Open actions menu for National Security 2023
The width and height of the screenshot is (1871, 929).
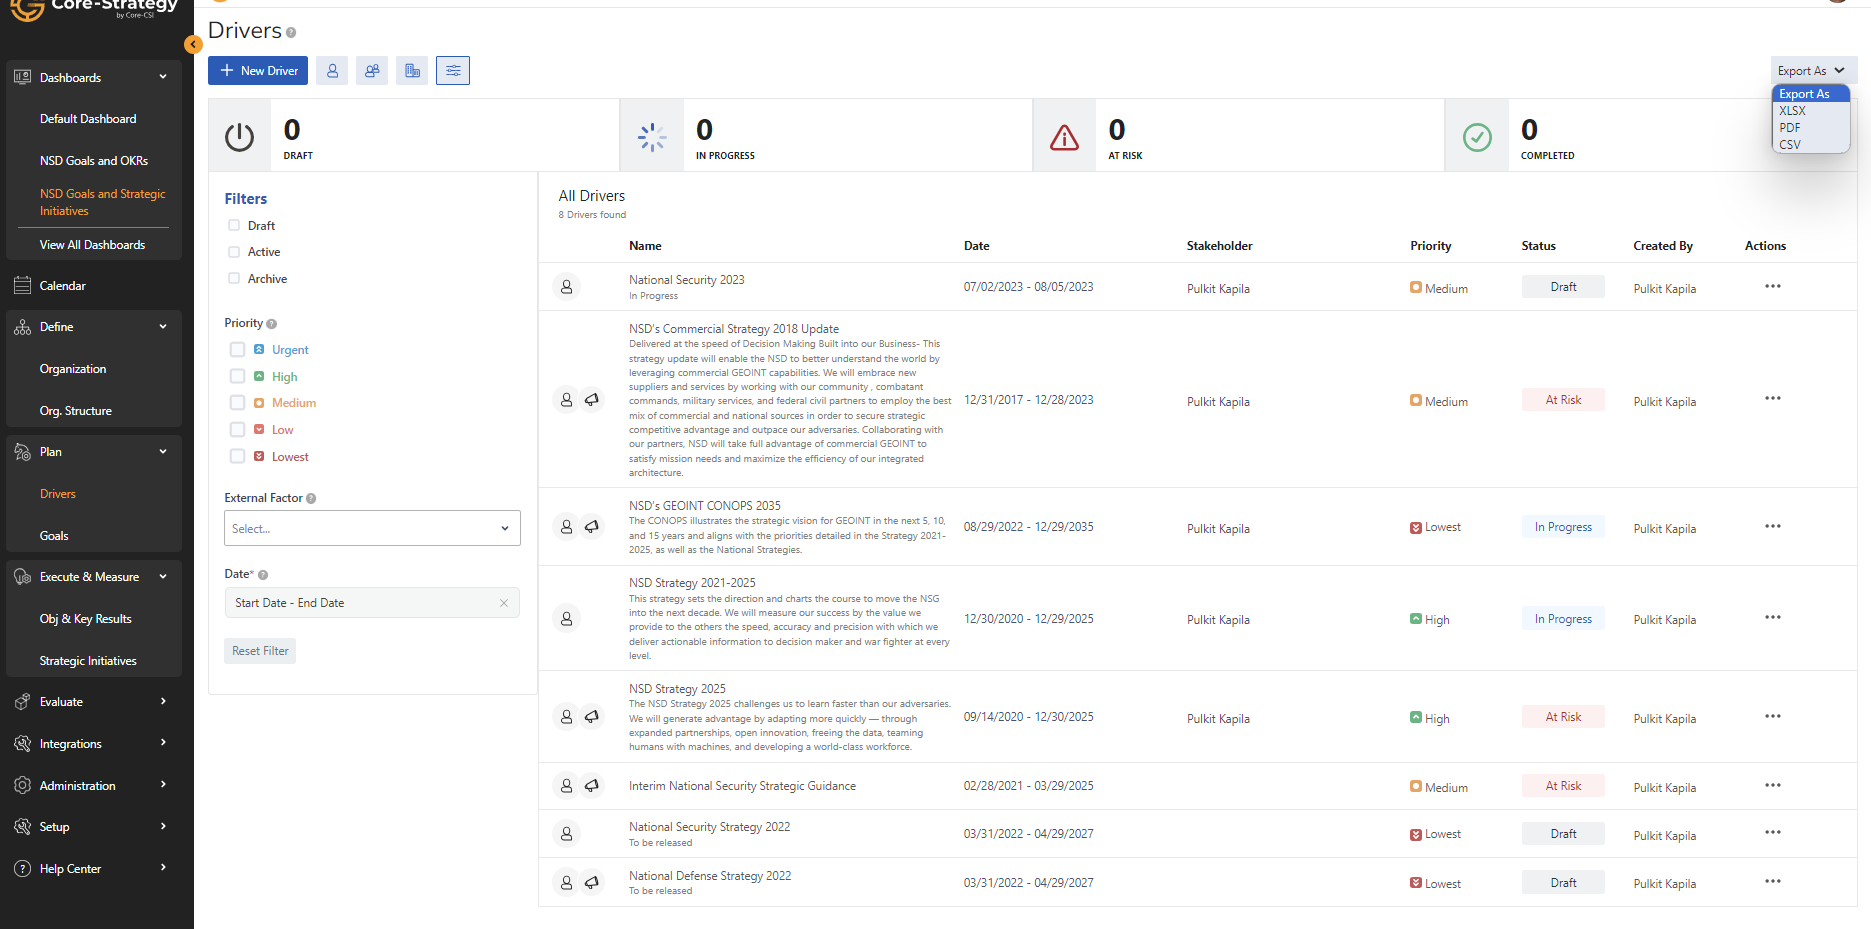point(1772,287)
